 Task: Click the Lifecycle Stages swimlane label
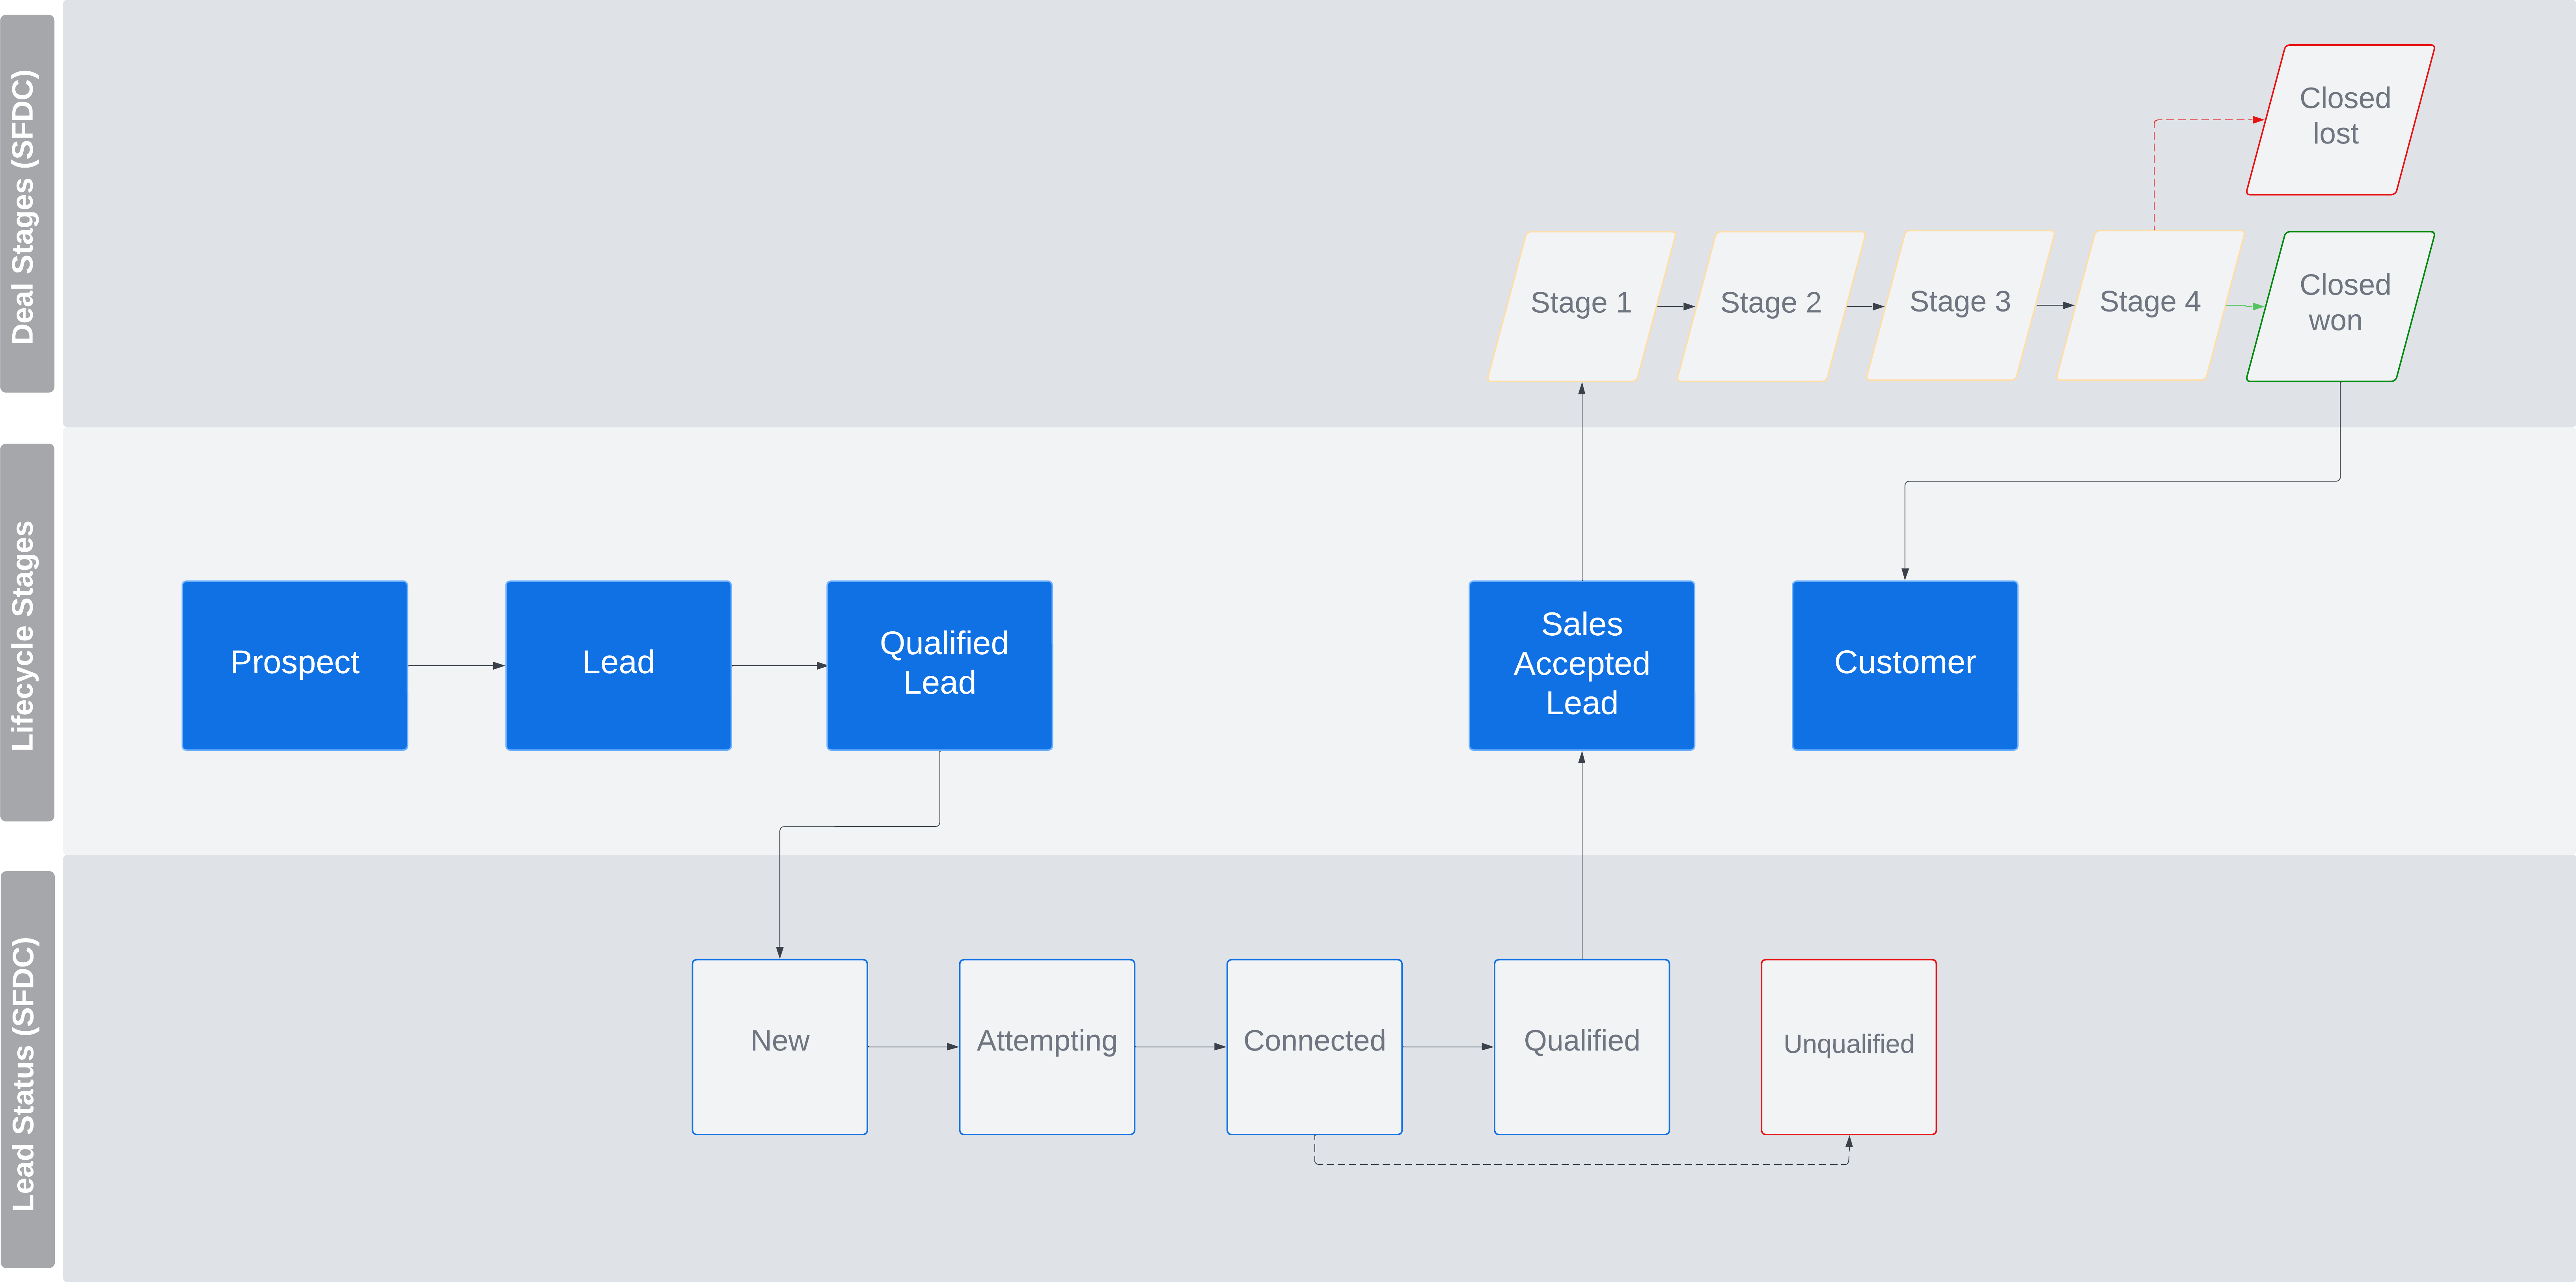tap(27, 633)
